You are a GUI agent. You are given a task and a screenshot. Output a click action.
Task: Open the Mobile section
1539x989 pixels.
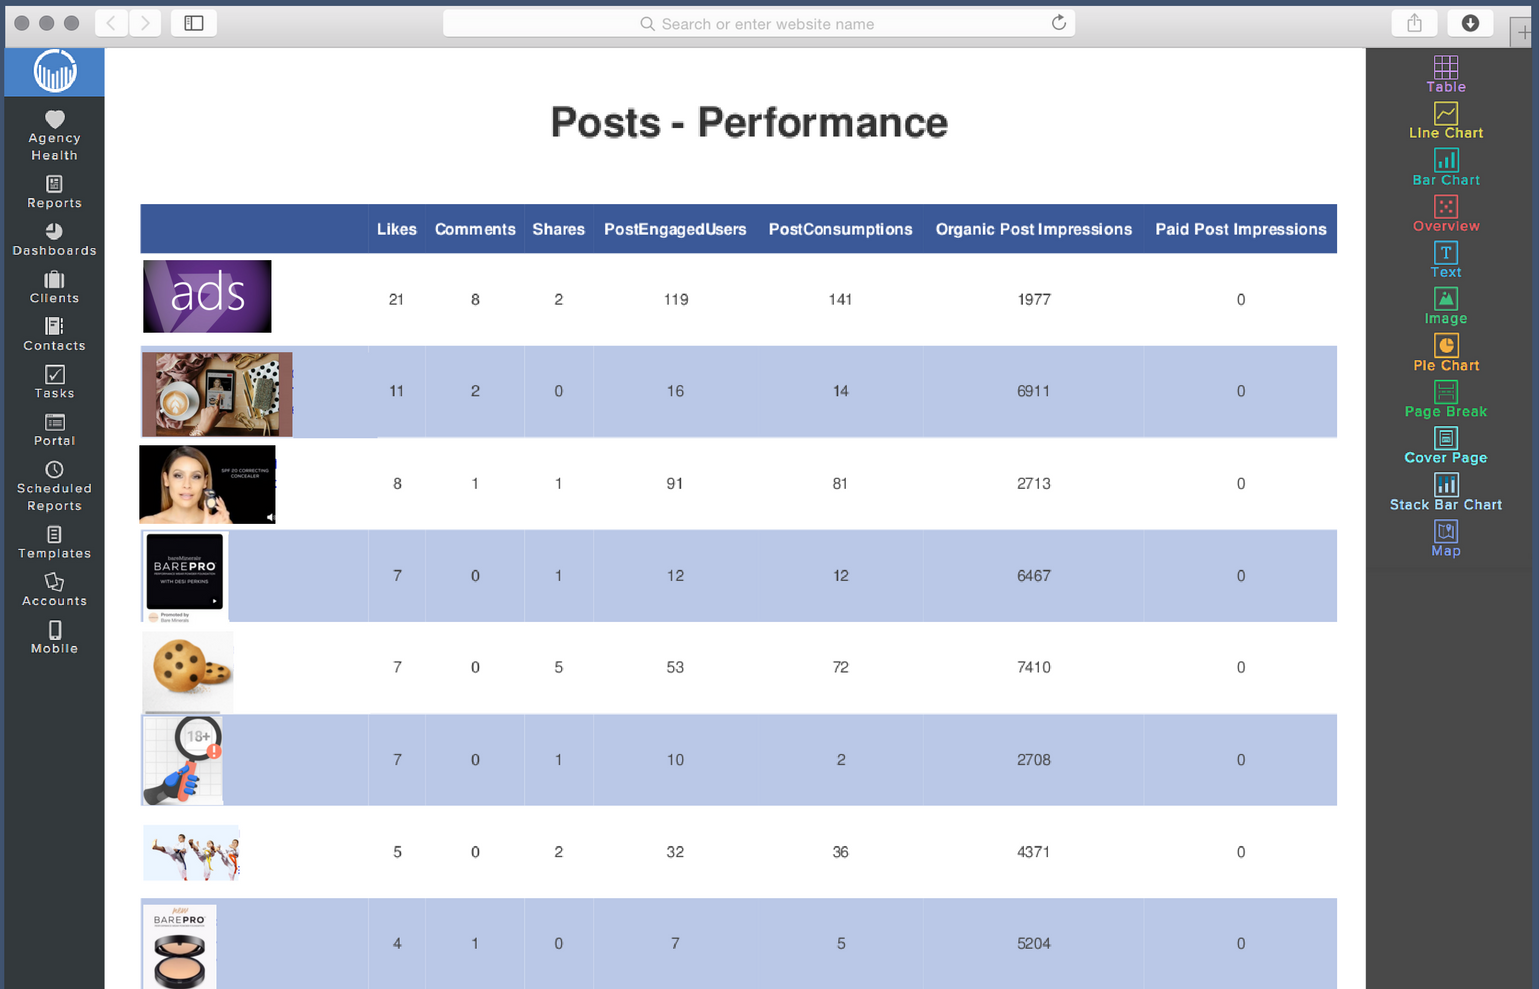point(54,638)
